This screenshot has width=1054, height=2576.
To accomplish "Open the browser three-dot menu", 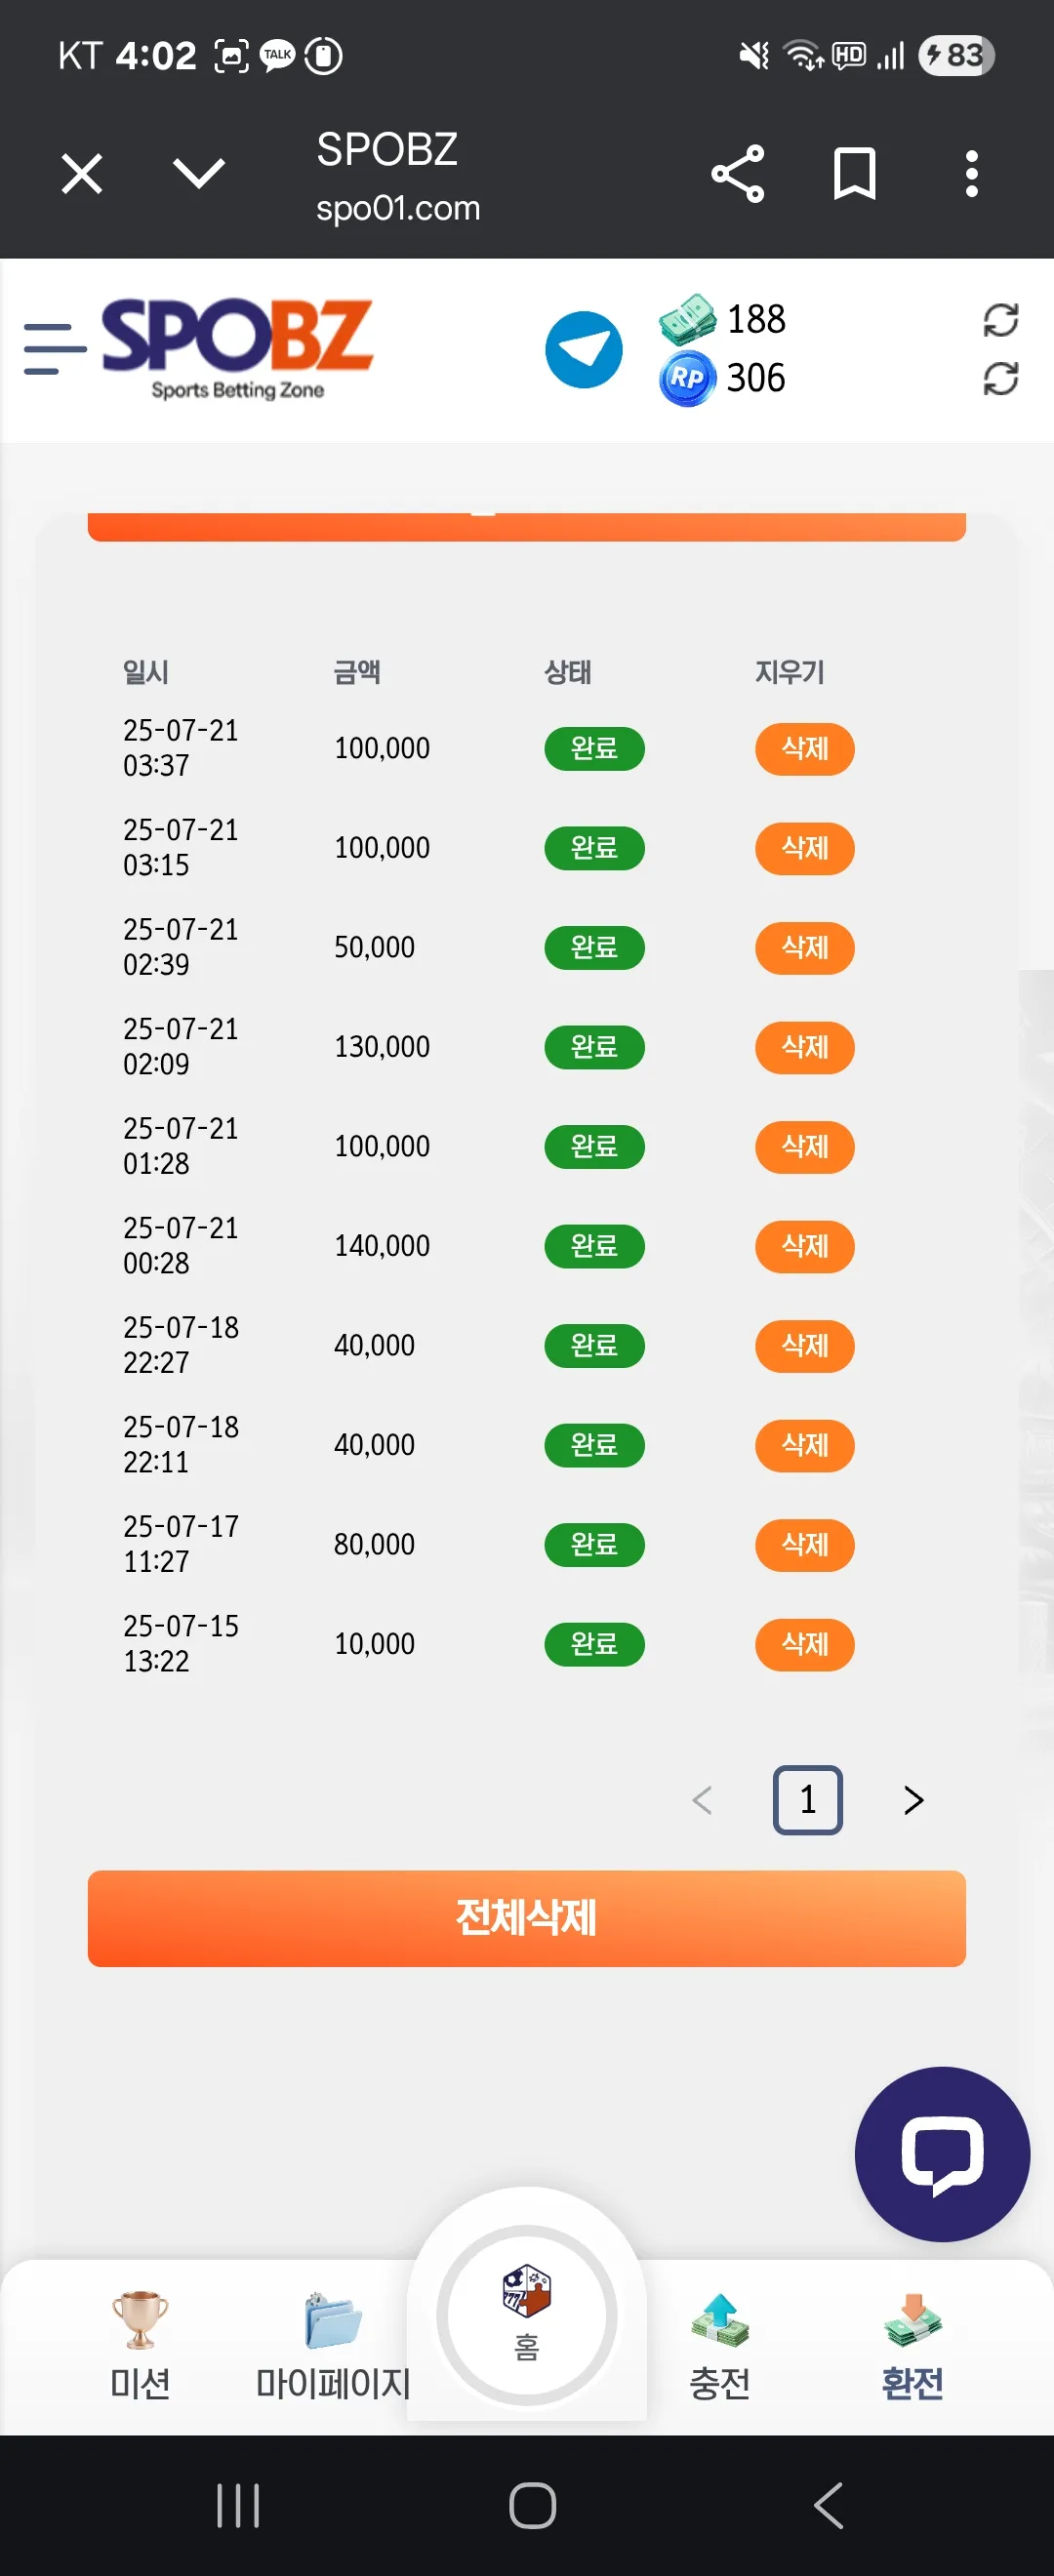I will 971,174.
